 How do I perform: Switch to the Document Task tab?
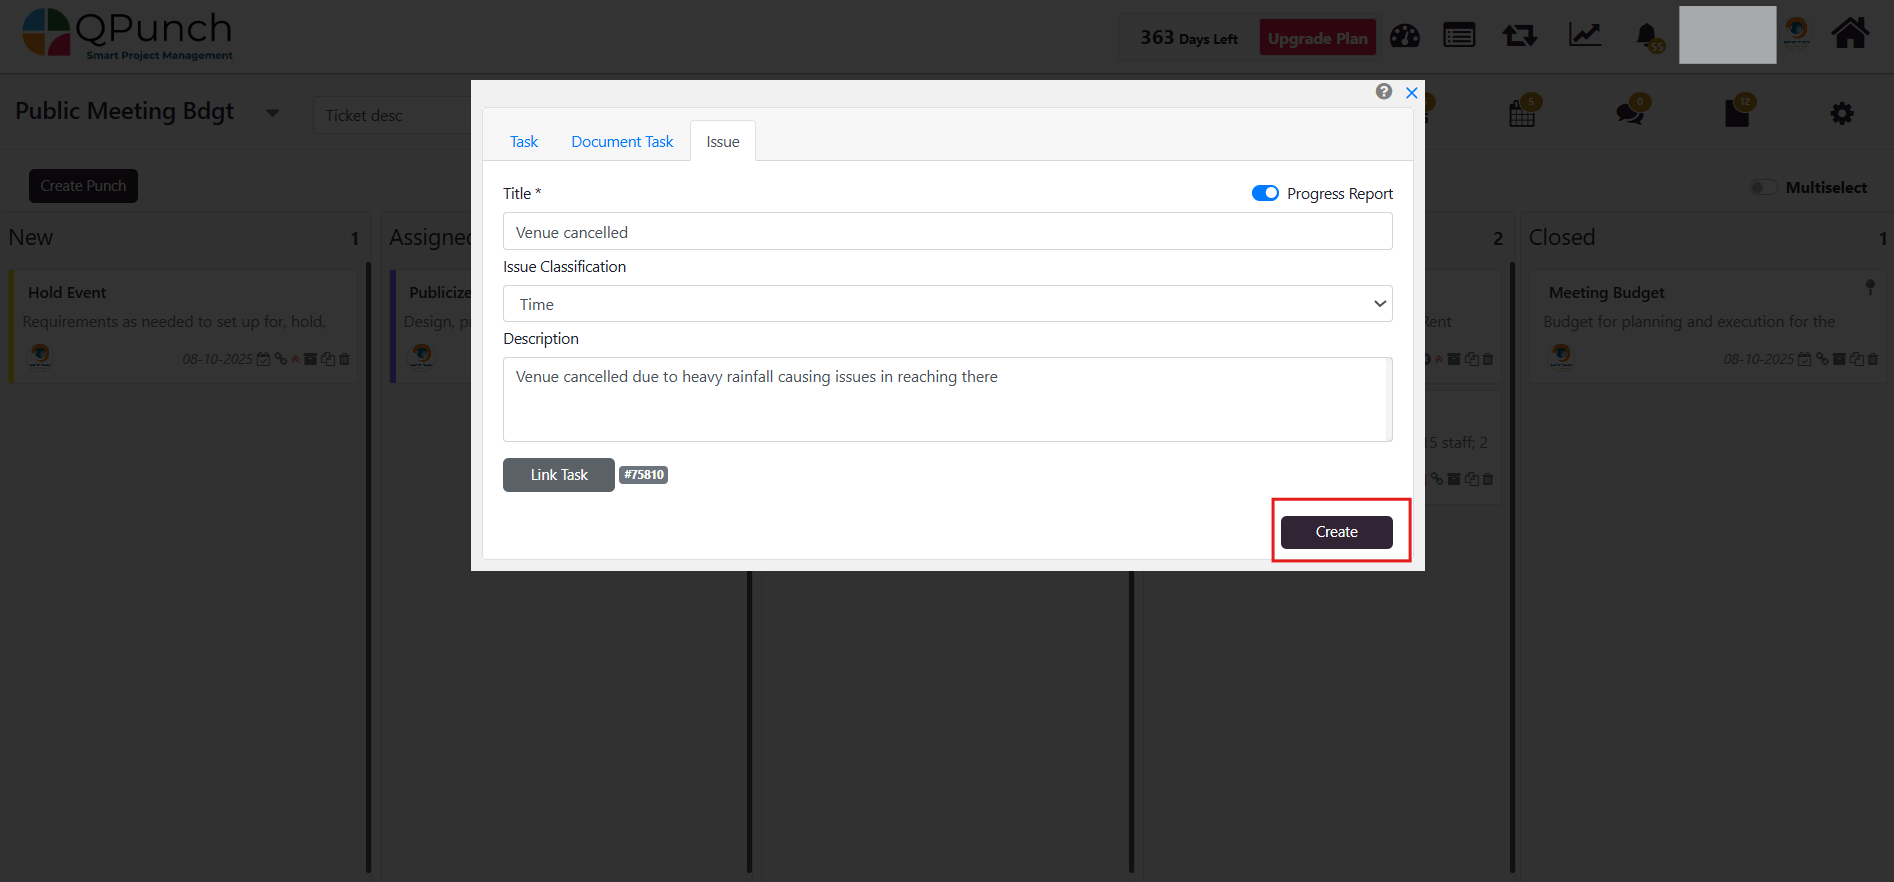pyautogui.click(x=622, y=142)
